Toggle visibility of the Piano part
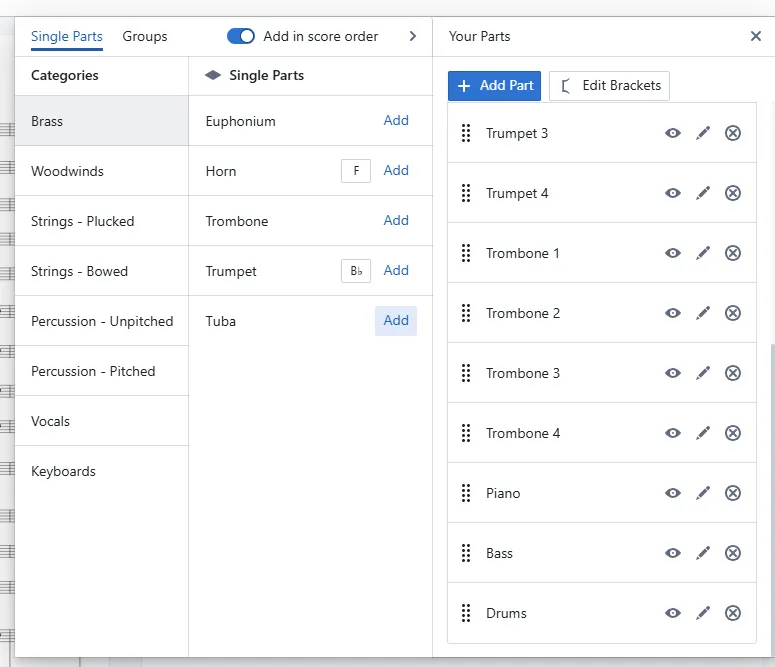The width and height of the screenshot is (775, 667). [x=673, y=493]
